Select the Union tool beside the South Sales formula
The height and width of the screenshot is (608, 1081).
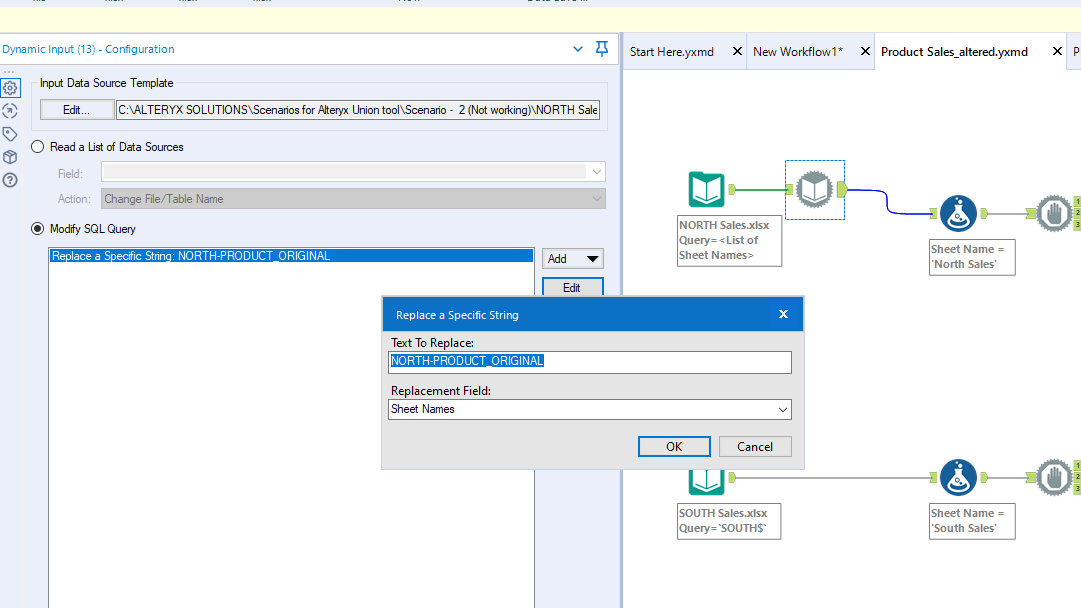coord(1054,477)
